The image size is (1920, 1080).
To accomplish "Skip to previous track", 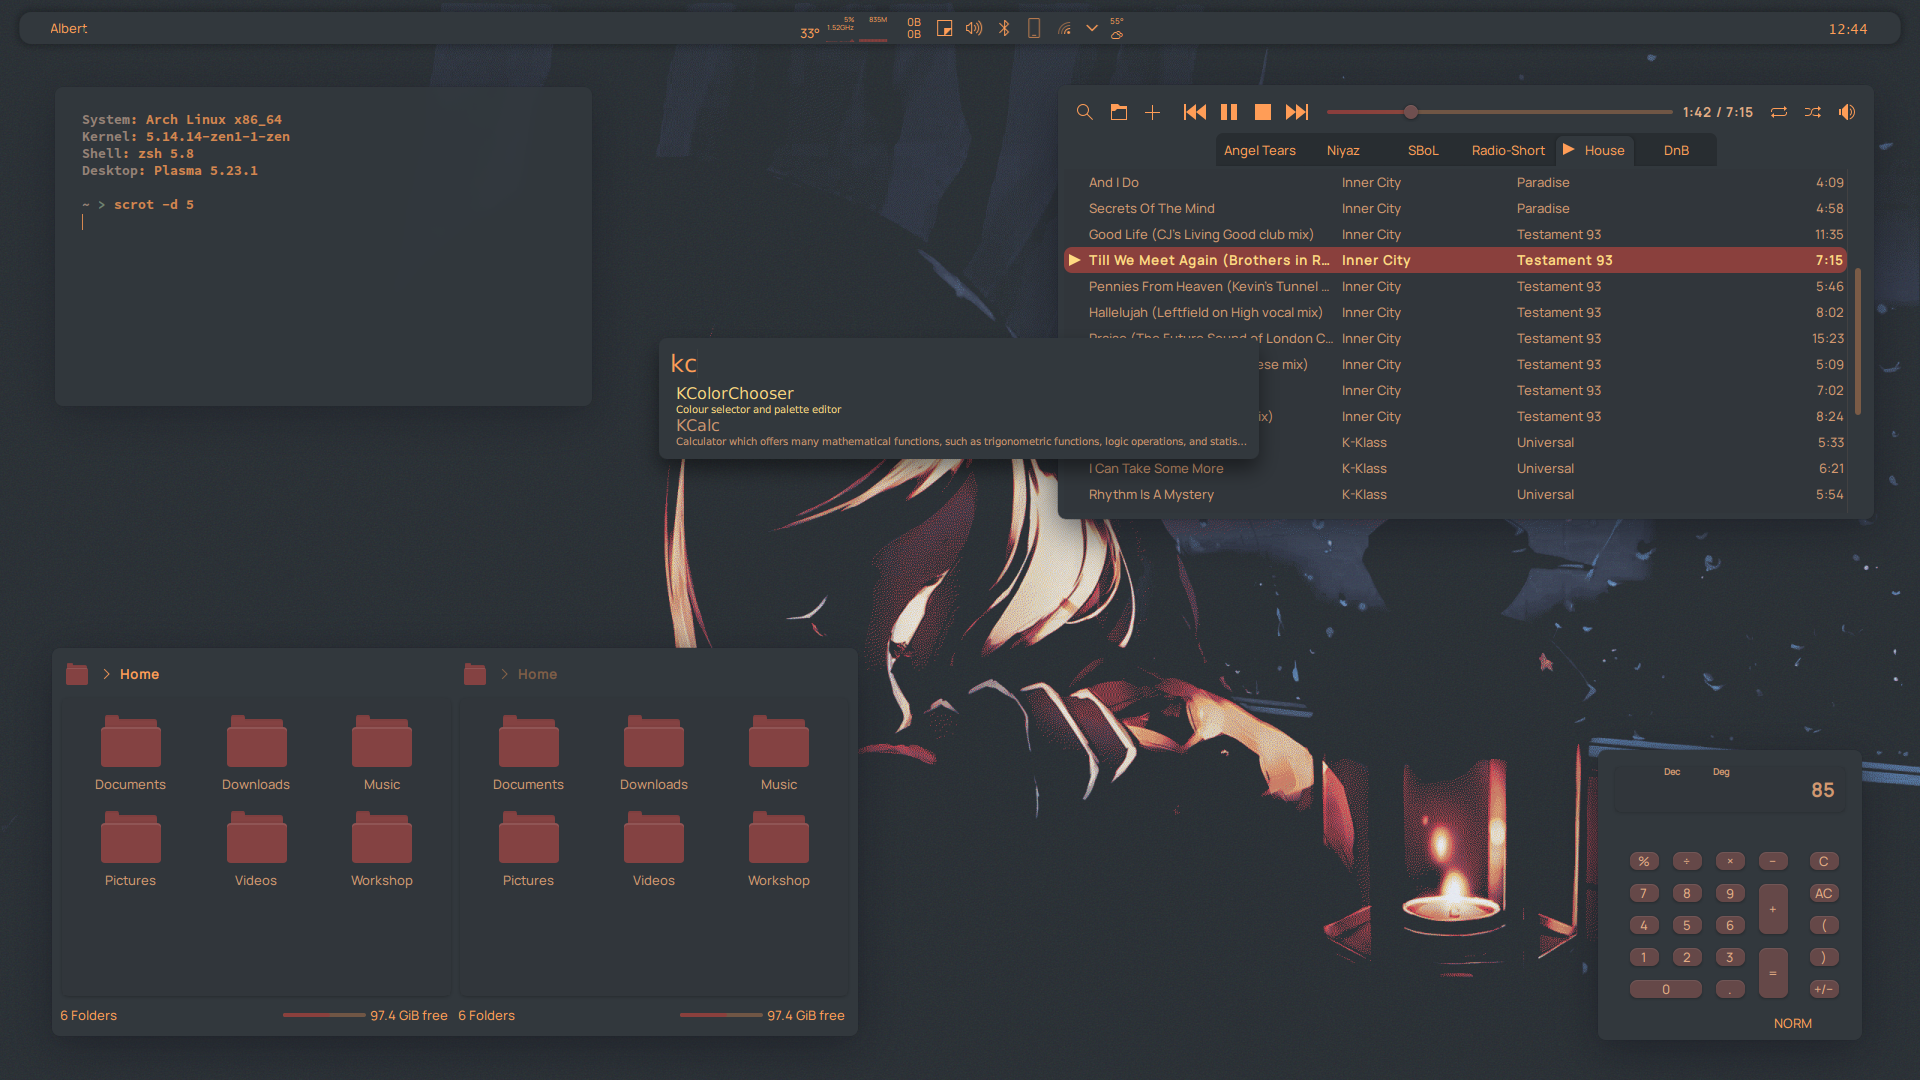I will click(1194, 112).
